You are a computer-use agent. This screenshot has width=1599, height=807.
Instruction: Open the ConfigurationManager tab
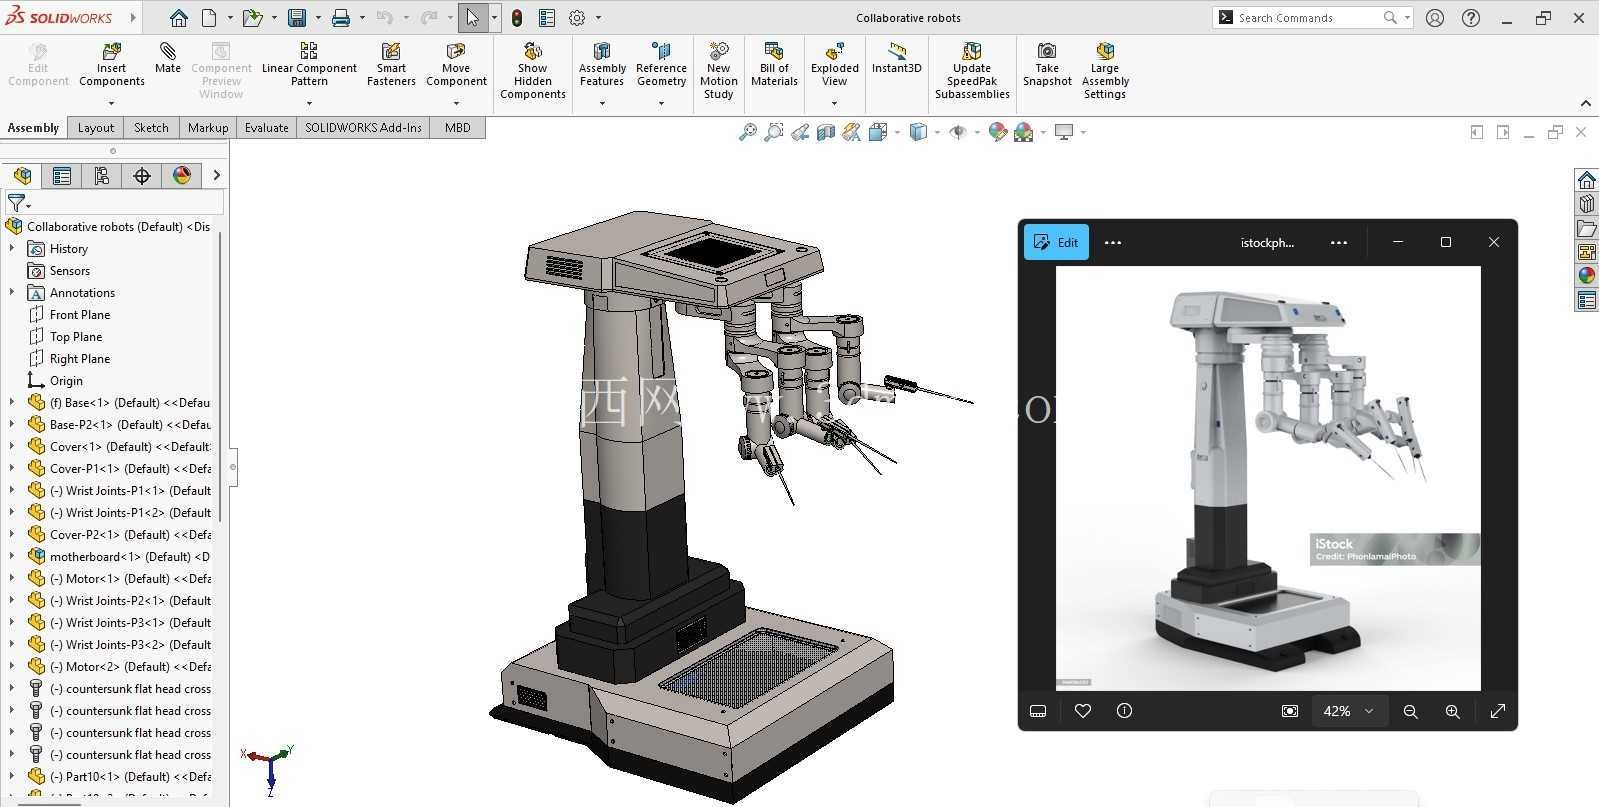coord(102,176)
